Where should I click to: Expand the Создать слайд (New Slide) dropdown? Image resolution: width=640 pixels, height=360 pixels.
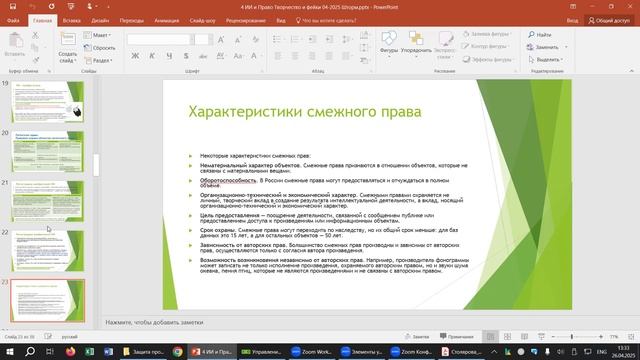[68, 57]
